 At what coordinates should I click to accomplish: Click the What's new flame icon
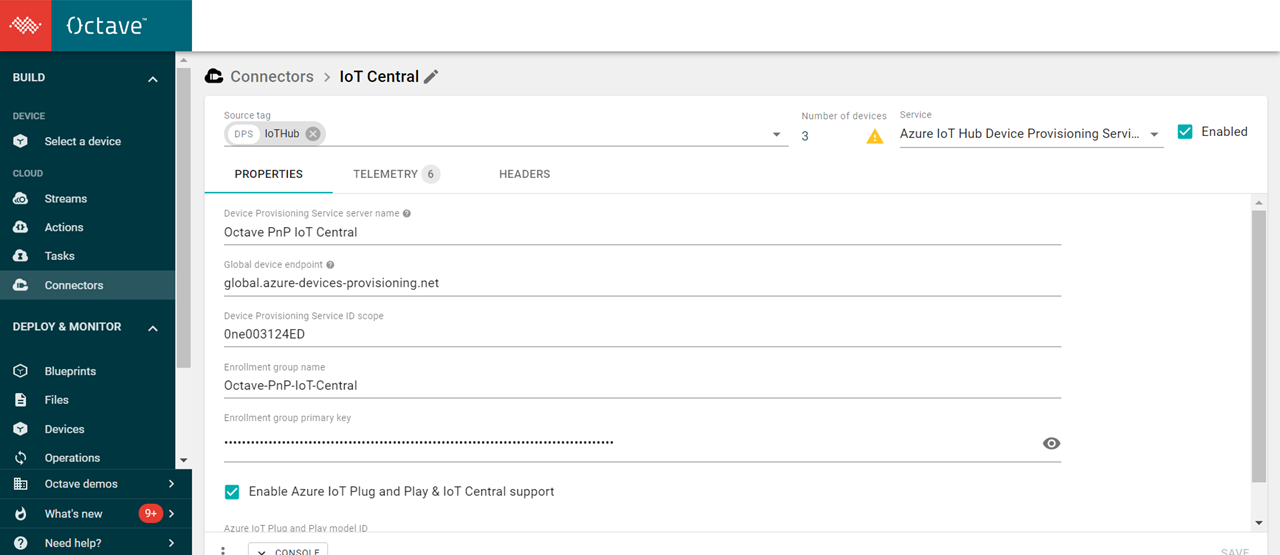click(x=20, y=514)
